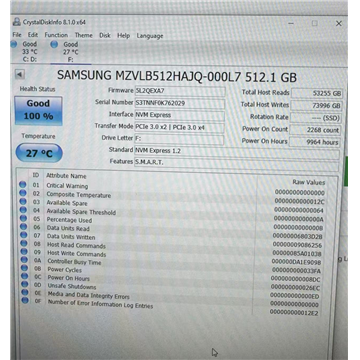Viewport: 360px width, 360px height.
Task: Click the Drive Letter field F:
Action: click(x=179, y=139)
